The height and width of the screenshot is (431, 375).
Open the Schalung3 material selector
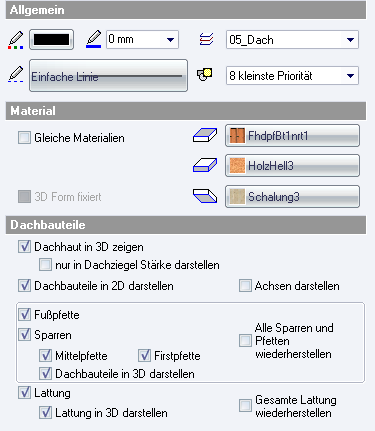[x=292, y=197]
